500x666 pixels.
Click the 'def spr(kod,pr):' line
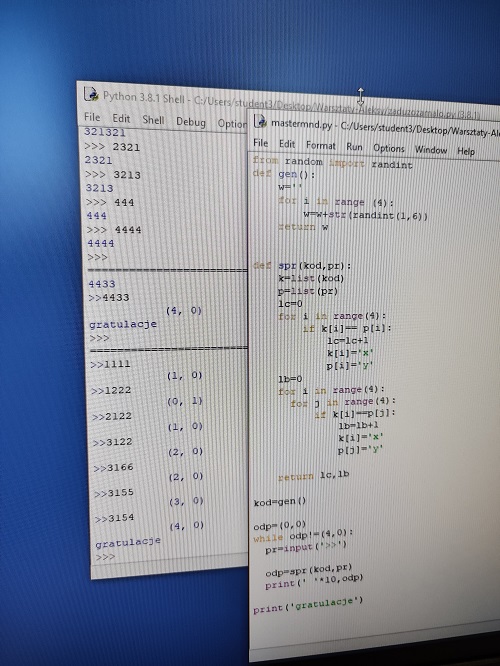tap(302, 266)
